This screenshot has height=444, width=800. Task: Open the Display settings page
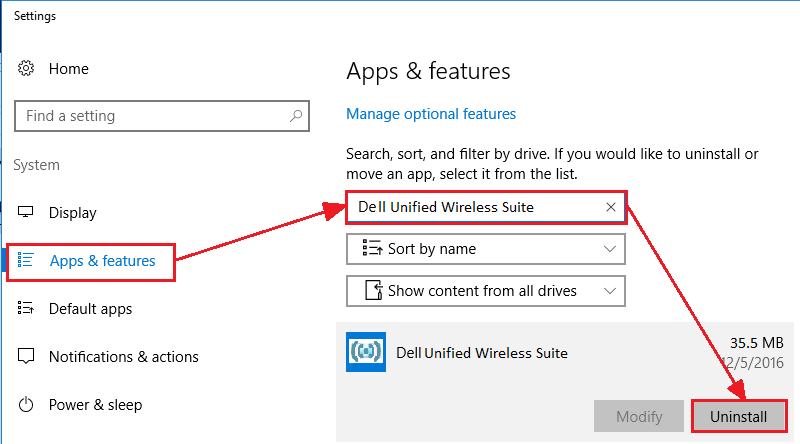click(x=72, y=213)
